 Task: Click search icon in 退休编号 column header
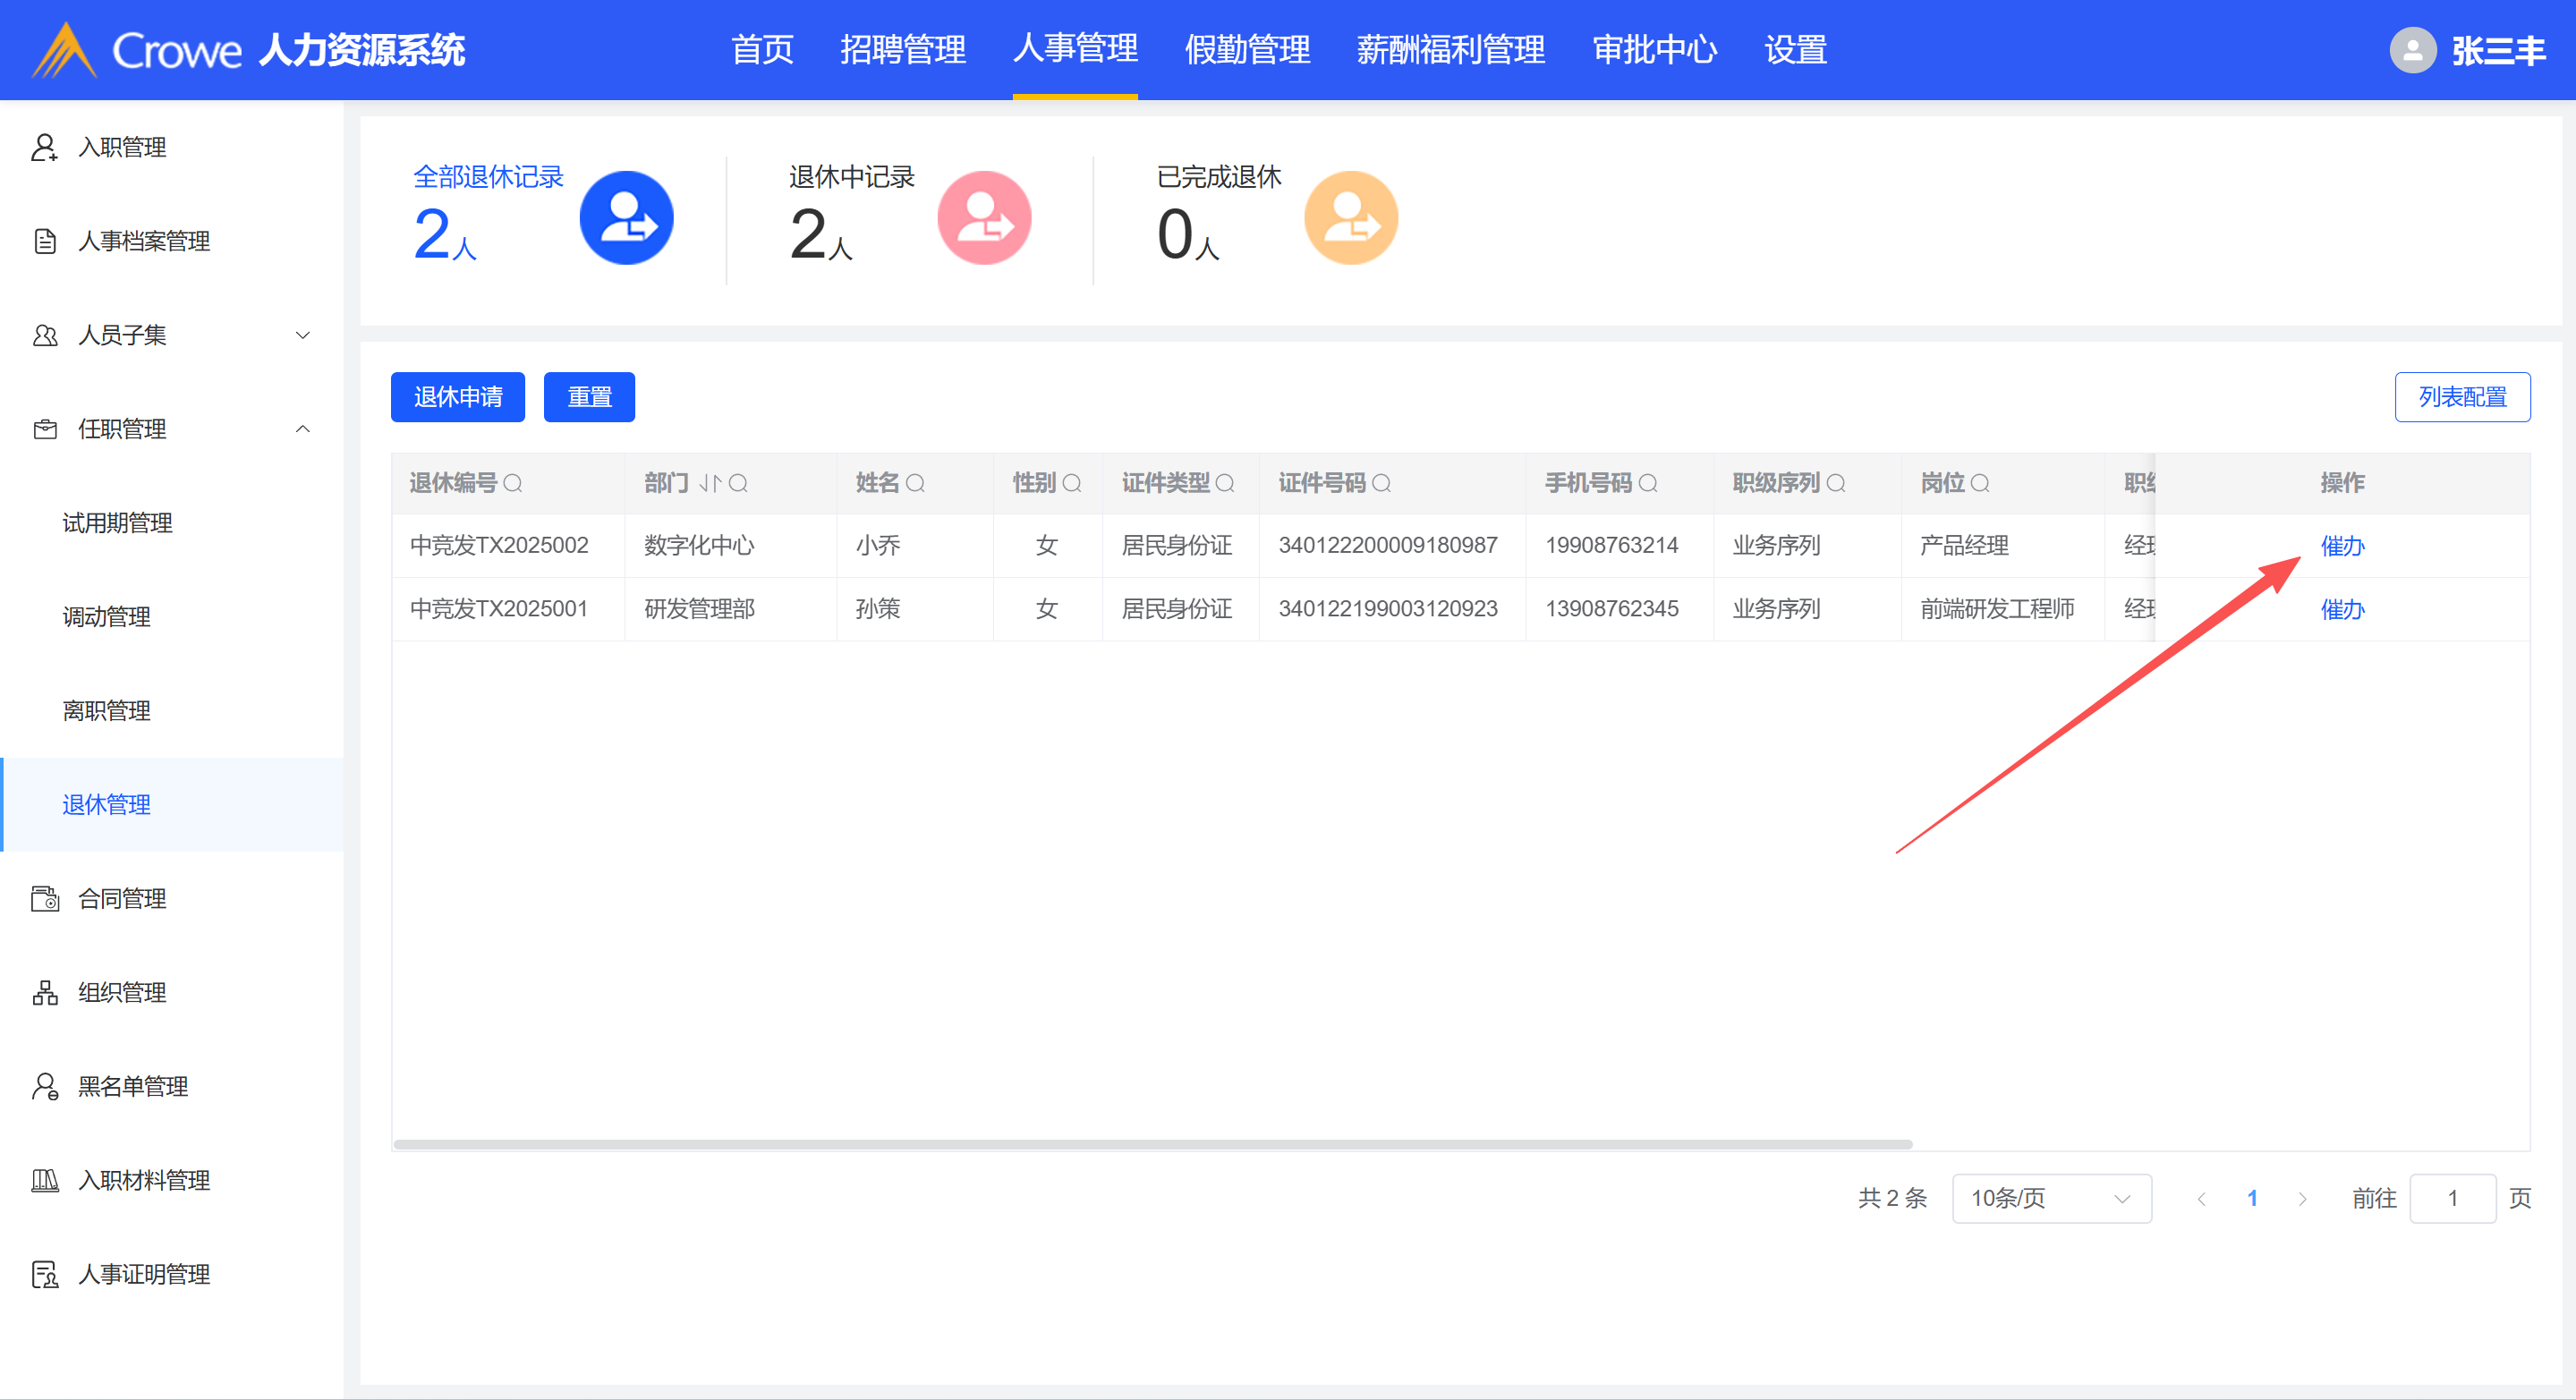coord(513,484)
